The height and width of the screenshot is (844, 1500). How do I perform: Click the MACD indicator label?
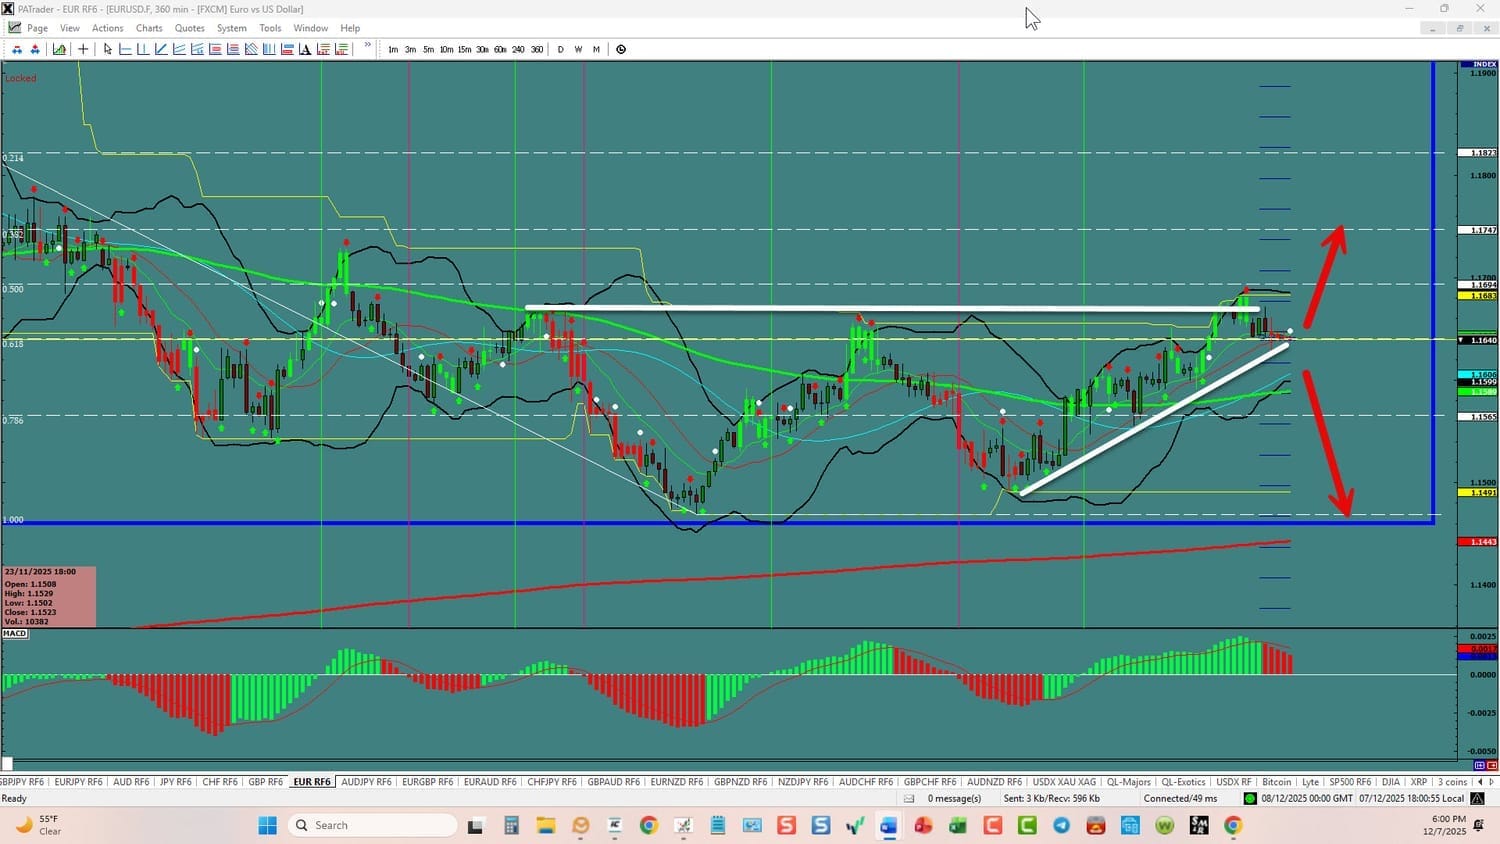tap(15, 634)
